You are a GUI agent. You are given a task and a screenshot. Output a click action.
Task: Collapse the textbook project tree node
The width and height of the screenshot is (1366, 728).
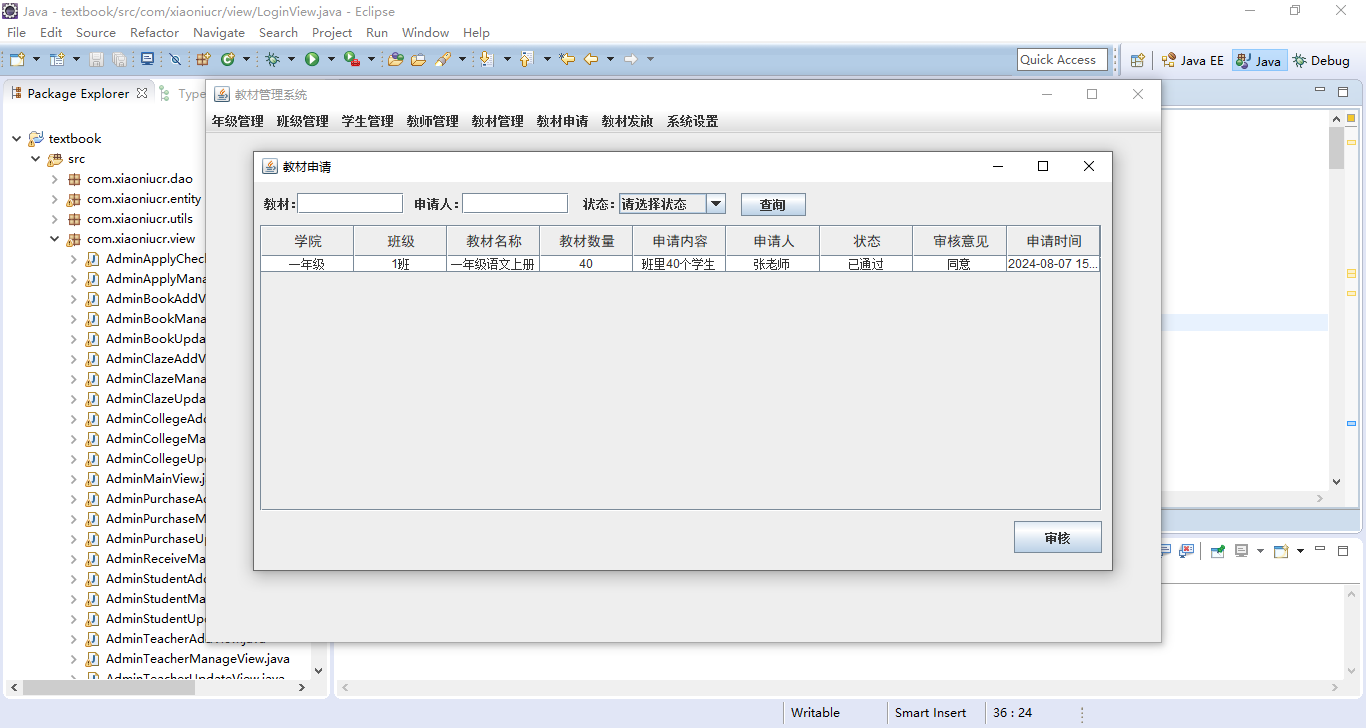pyautogui.click(x=17, y=139)
